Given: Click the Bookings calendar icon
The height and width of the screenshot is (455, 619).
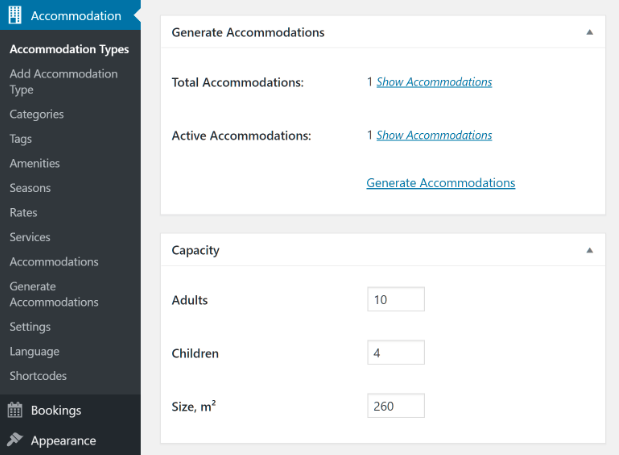Looking at the screenshot, I should click(15, 410).
